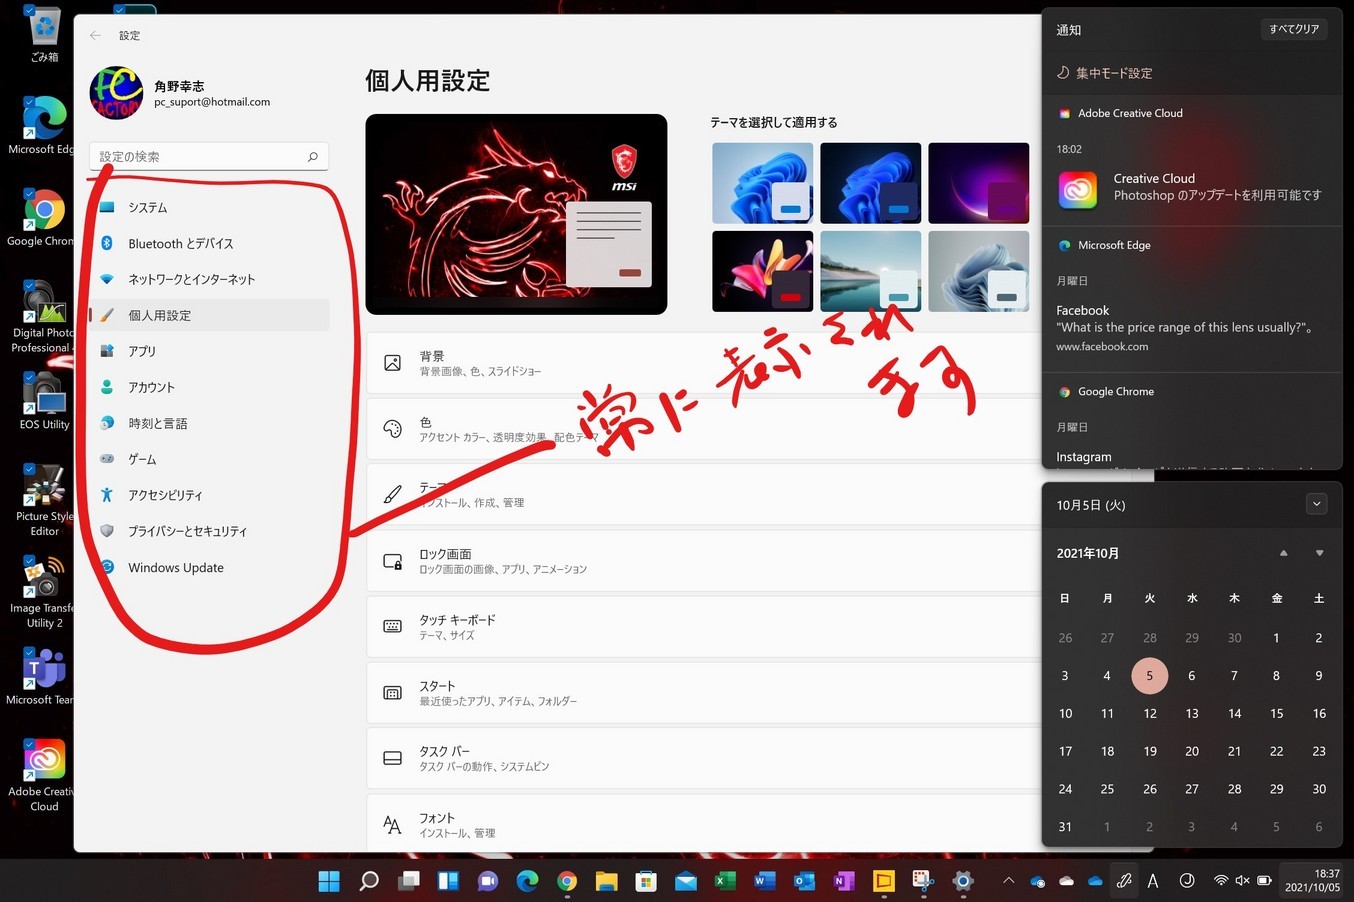This screenshot has width=1354, height=902.
Task: Apply the gray swirl theme
Action: [978, 271]
